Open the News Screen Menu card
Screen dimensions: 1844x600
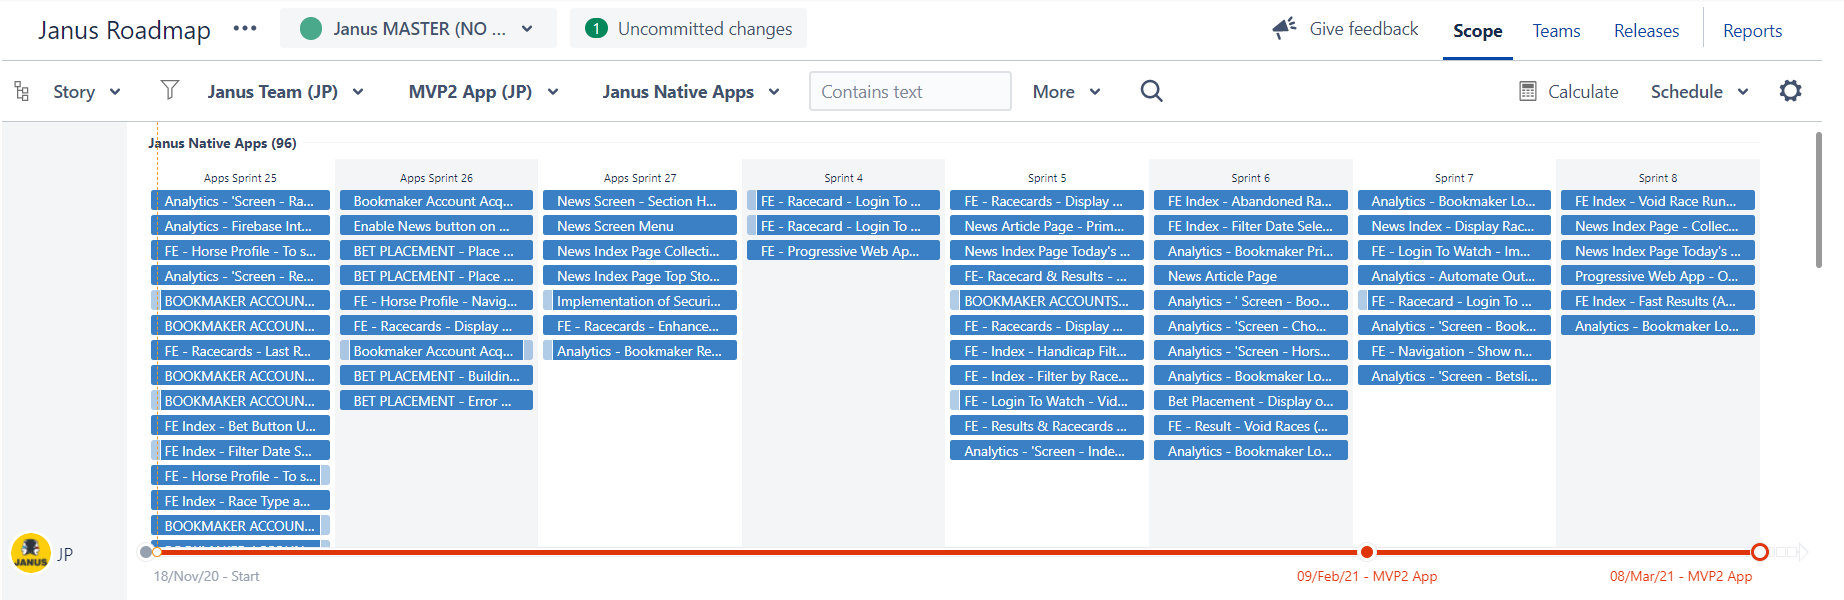pyautogui.click(x=640, y=226)
